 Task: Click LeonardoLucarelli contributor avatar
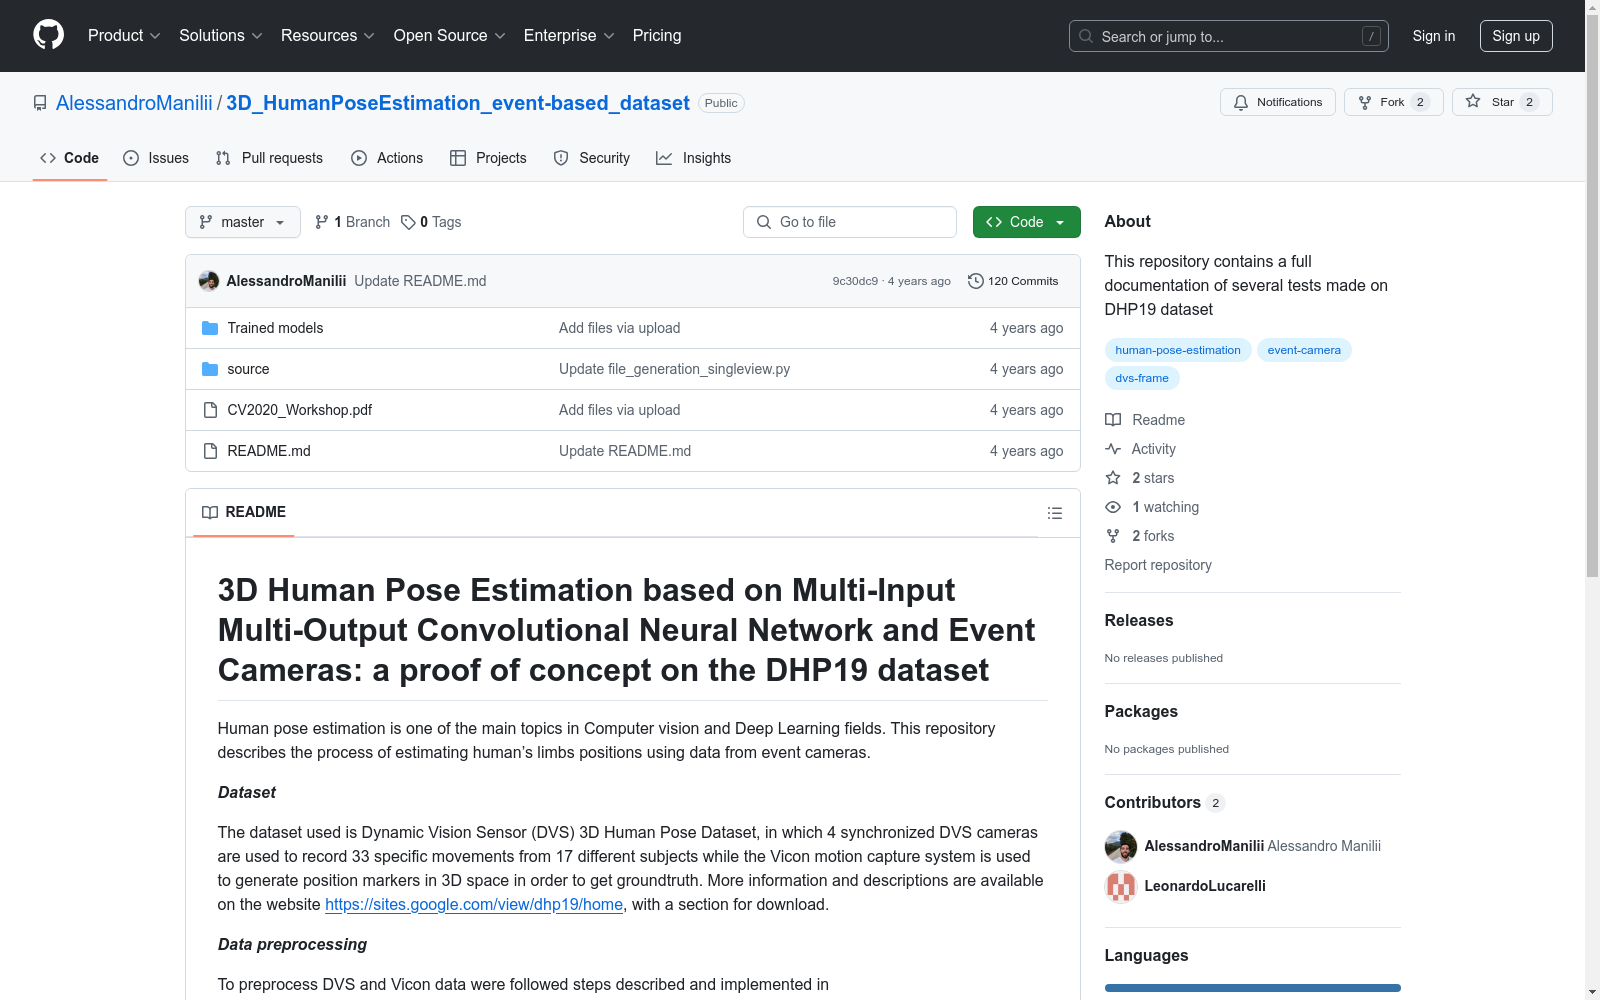click(1121, 886)
